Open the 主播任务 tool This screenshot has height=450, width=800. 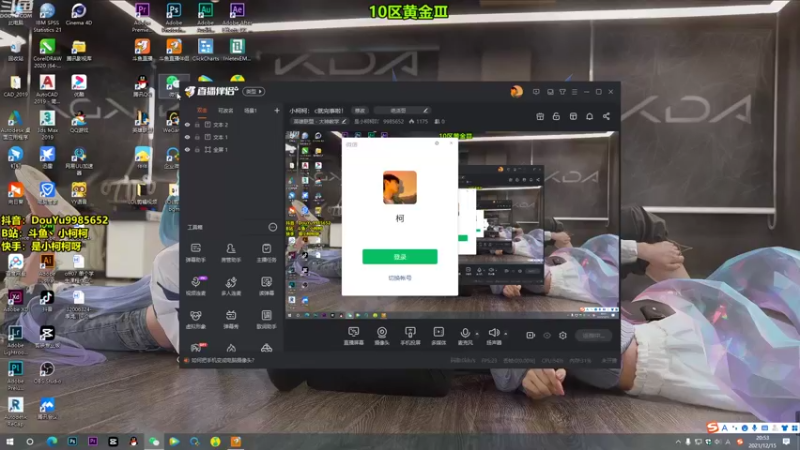[266, 253]
